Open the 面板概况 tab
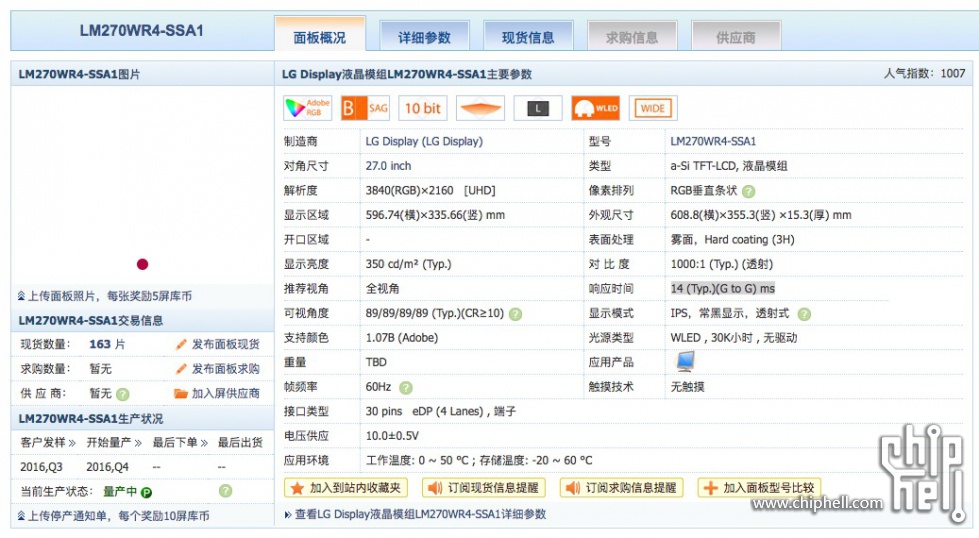Viewport: 979px width, 538px height. tap(320, 36)
